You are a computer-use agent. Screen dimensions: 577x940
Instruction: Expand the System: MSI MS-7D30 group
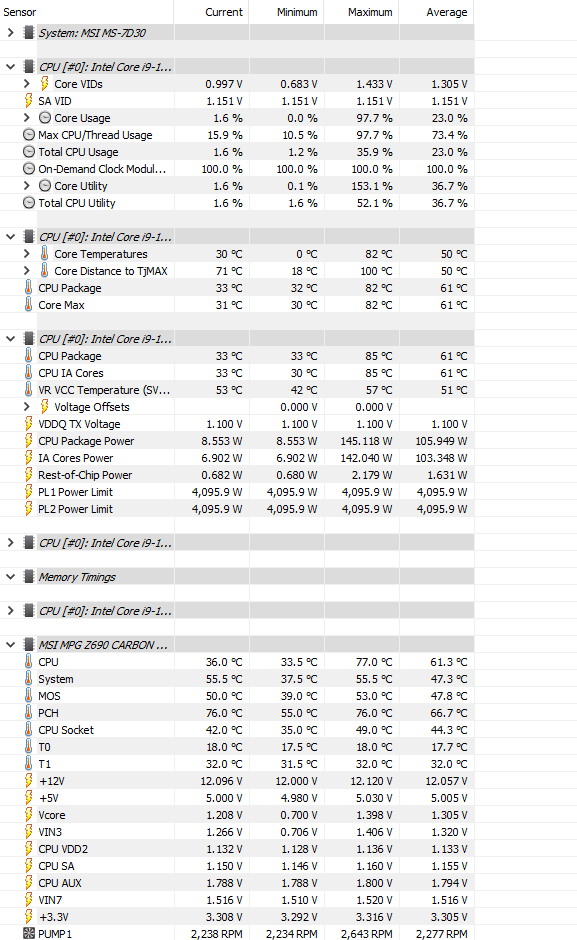tap(10, 32)
